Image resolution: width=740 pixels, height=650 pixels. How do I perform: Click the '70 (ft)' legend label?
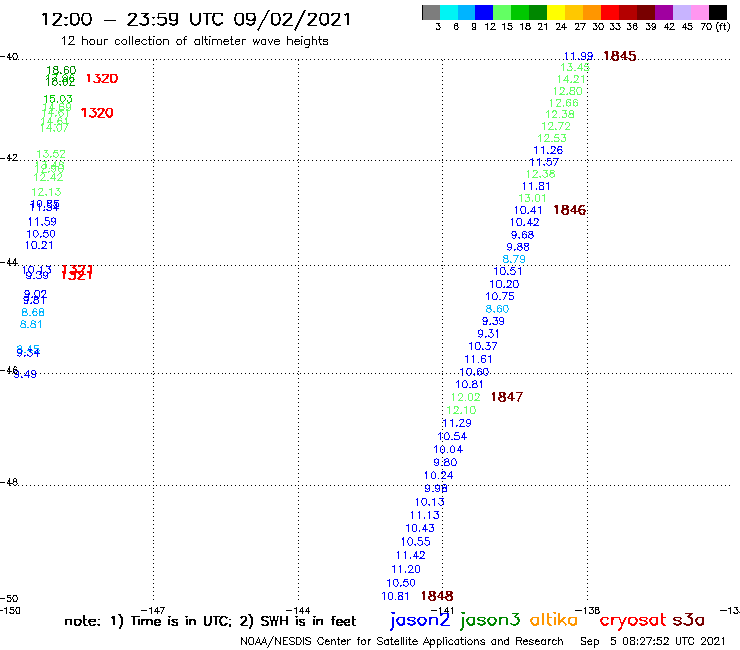tap(715, 27)
